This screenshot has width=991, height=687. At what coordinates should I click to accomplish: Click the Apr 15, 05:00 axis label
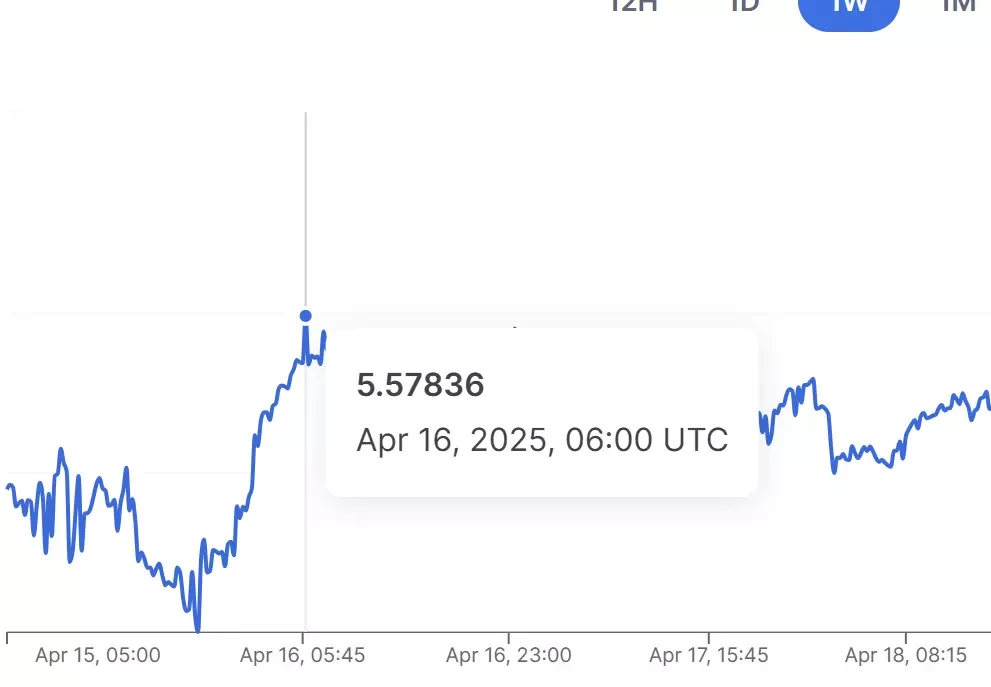(x=98, y=655)
